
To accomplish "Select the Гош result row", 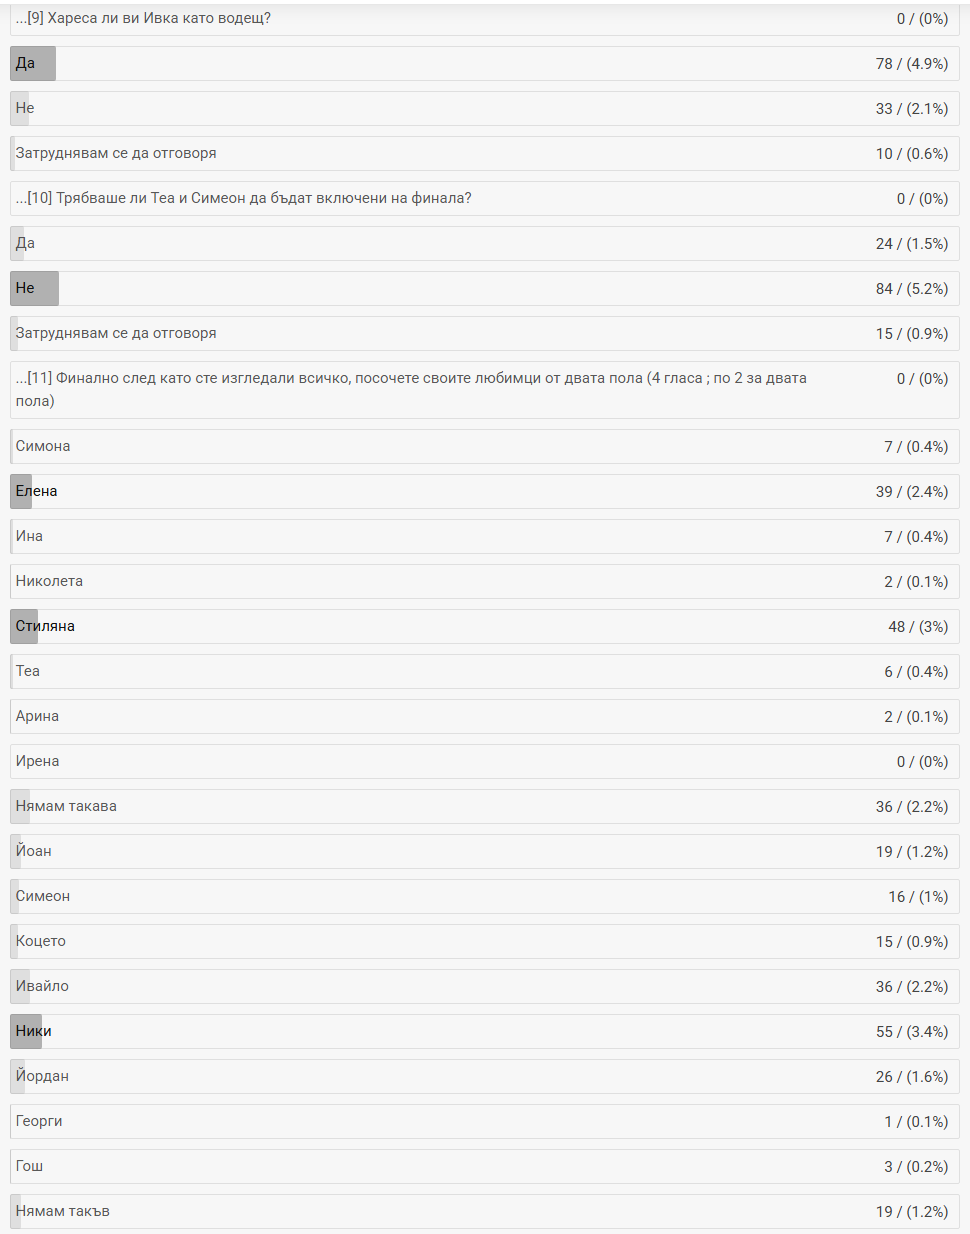I will [x=485, y=1166].
